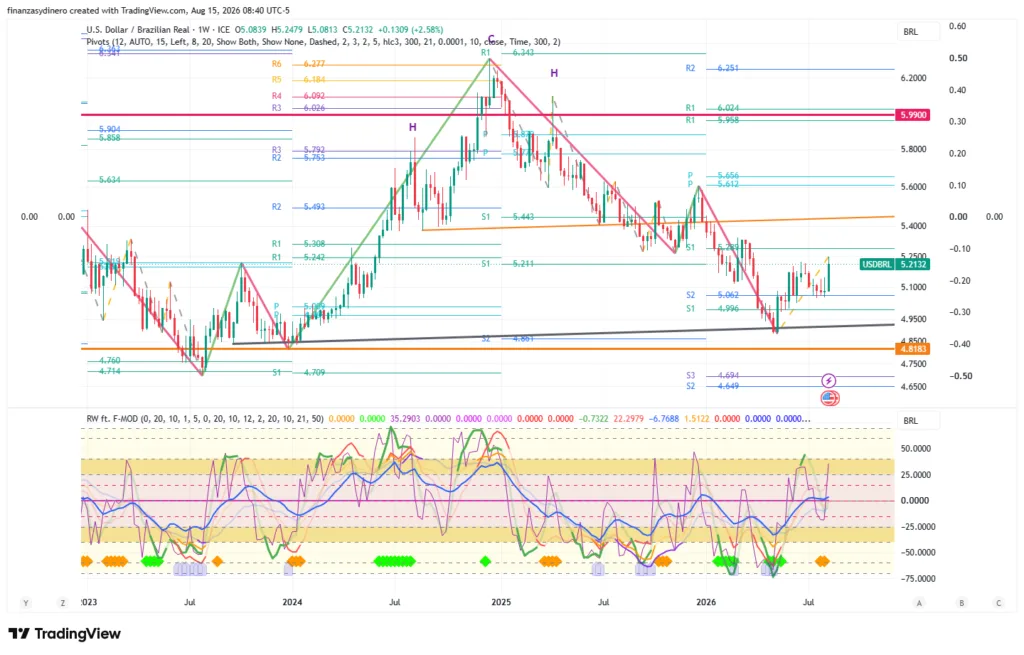
Task: Click the red 5.9900 price line label
Action: [x=912, y=114]
